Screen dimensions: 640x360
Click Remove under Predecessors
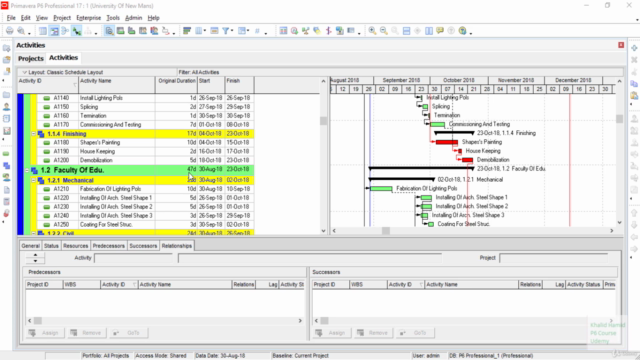(87, 333)
